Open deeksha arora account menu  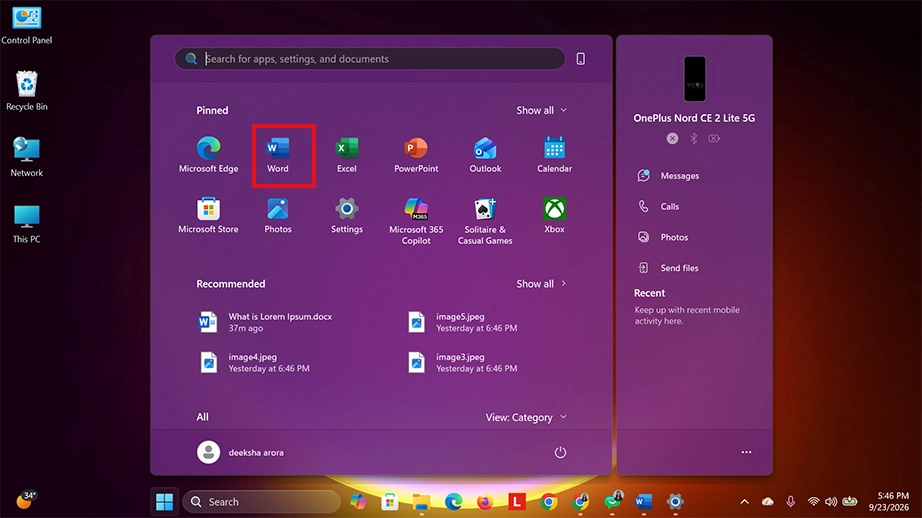(240, 452)
